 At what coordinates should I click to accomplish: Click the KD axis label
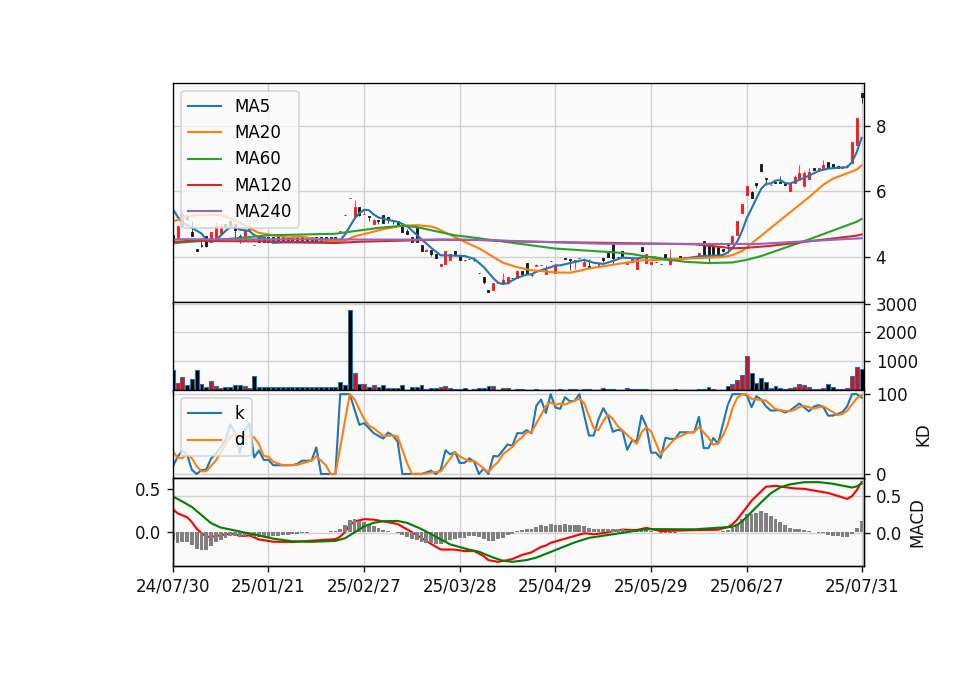coord(923,437)
